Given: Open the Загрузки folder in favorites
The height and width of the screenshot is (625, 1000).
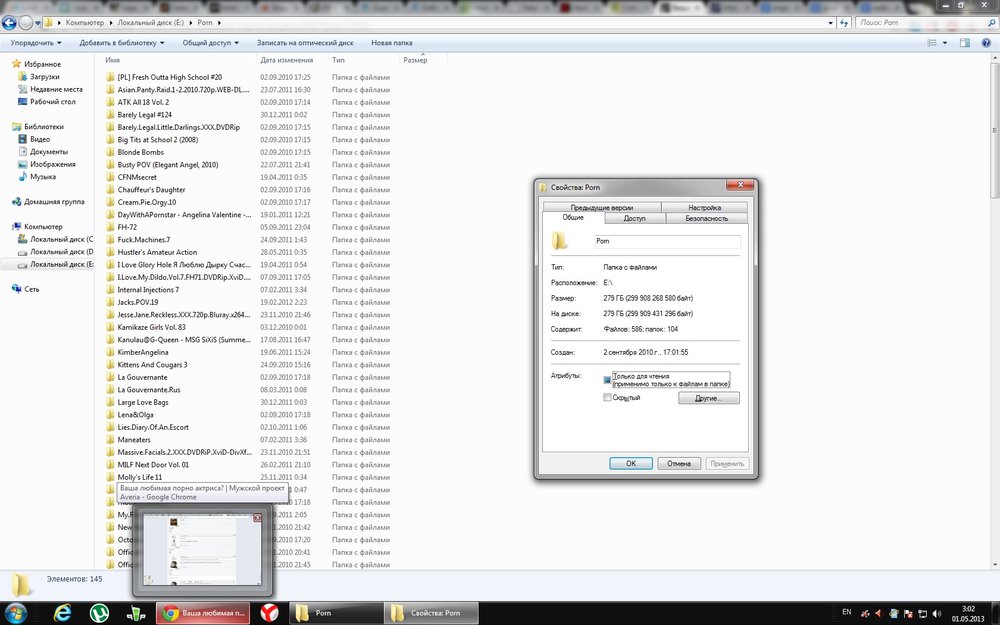Looking at the screenshot, I should [44, 76].
